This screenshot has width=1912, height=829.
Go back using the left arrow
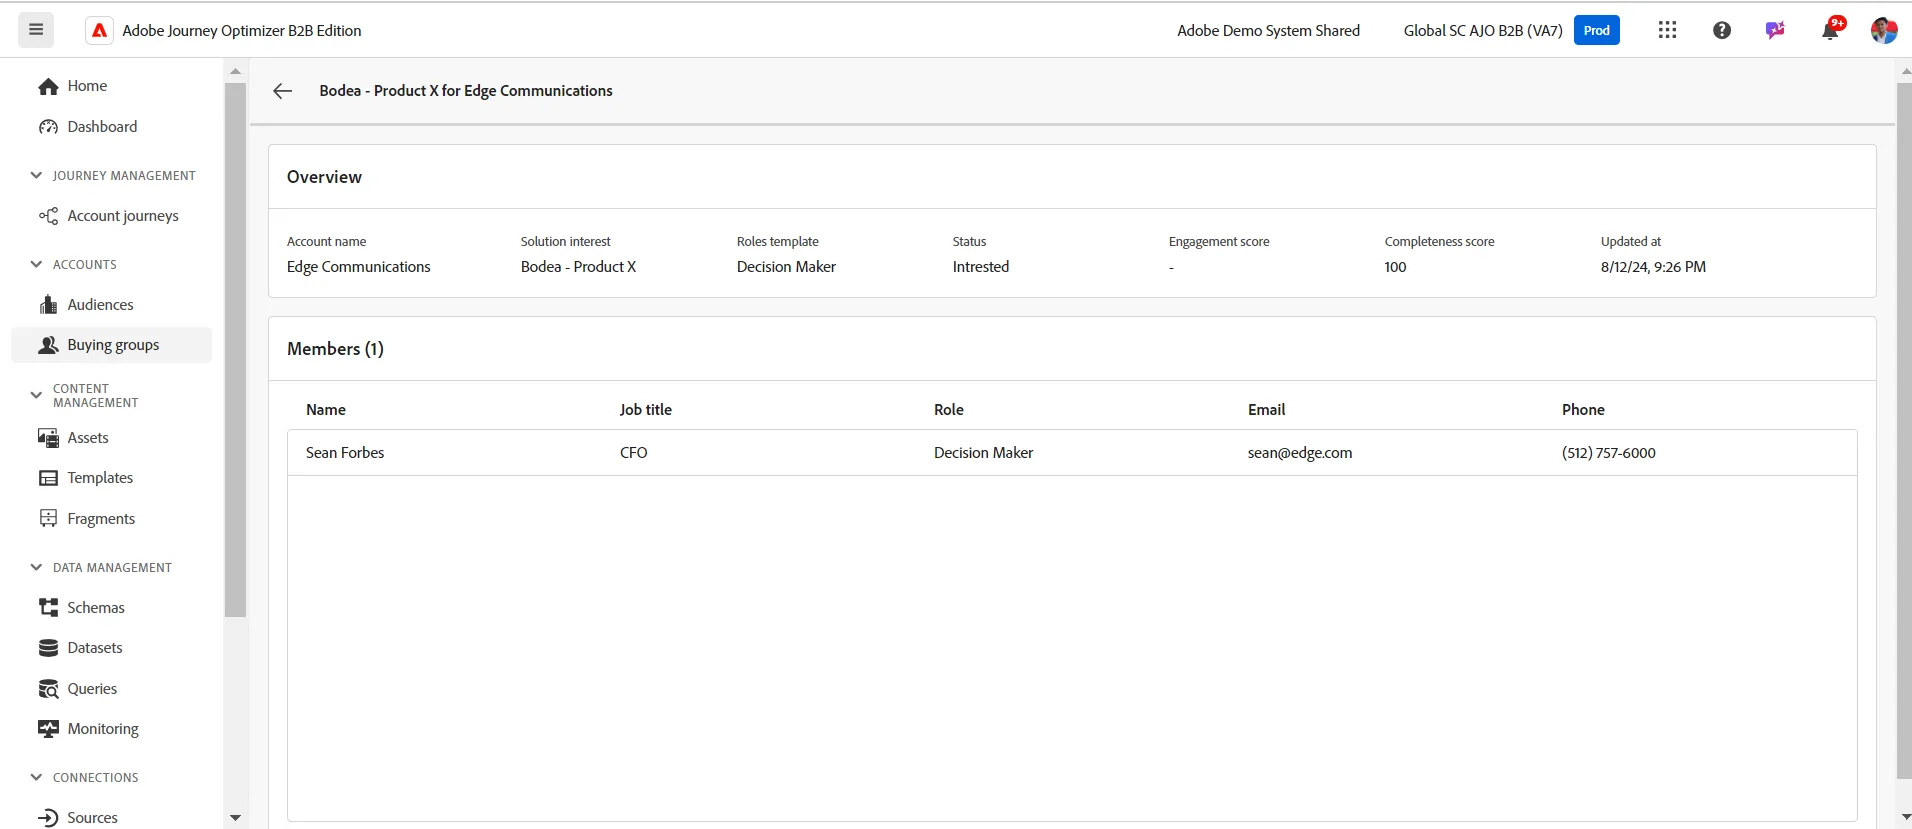(283, 91)
